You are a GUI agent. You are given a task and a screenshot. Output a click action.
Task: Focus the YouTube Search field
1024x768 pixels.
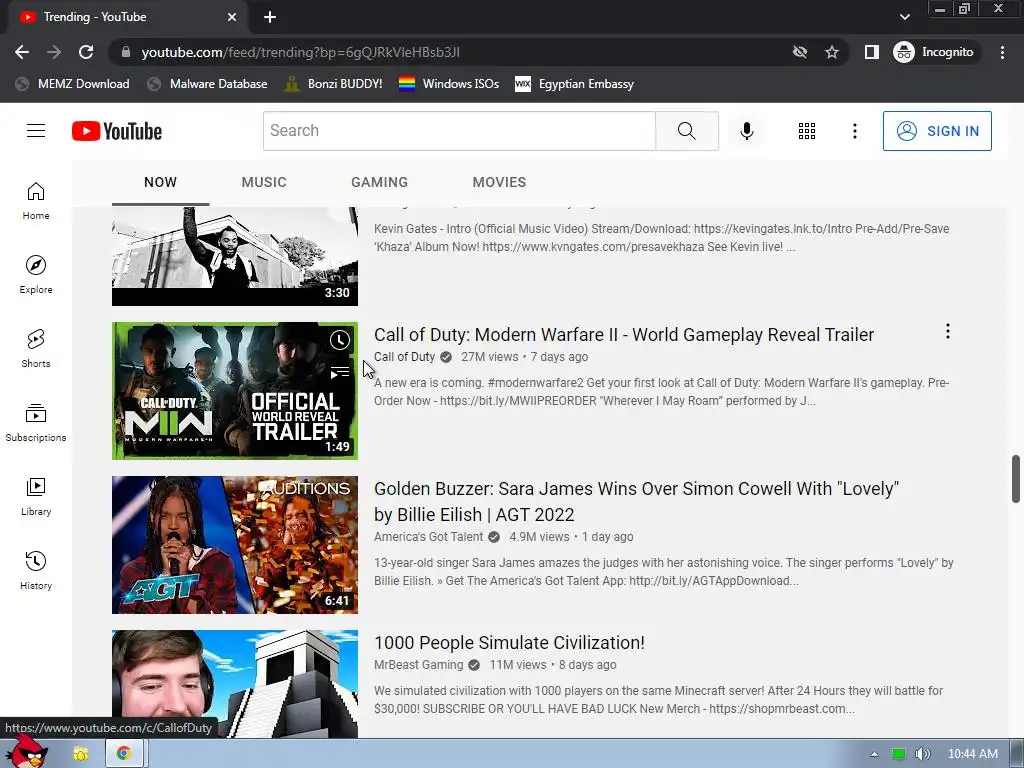click(x=459, y=131)
